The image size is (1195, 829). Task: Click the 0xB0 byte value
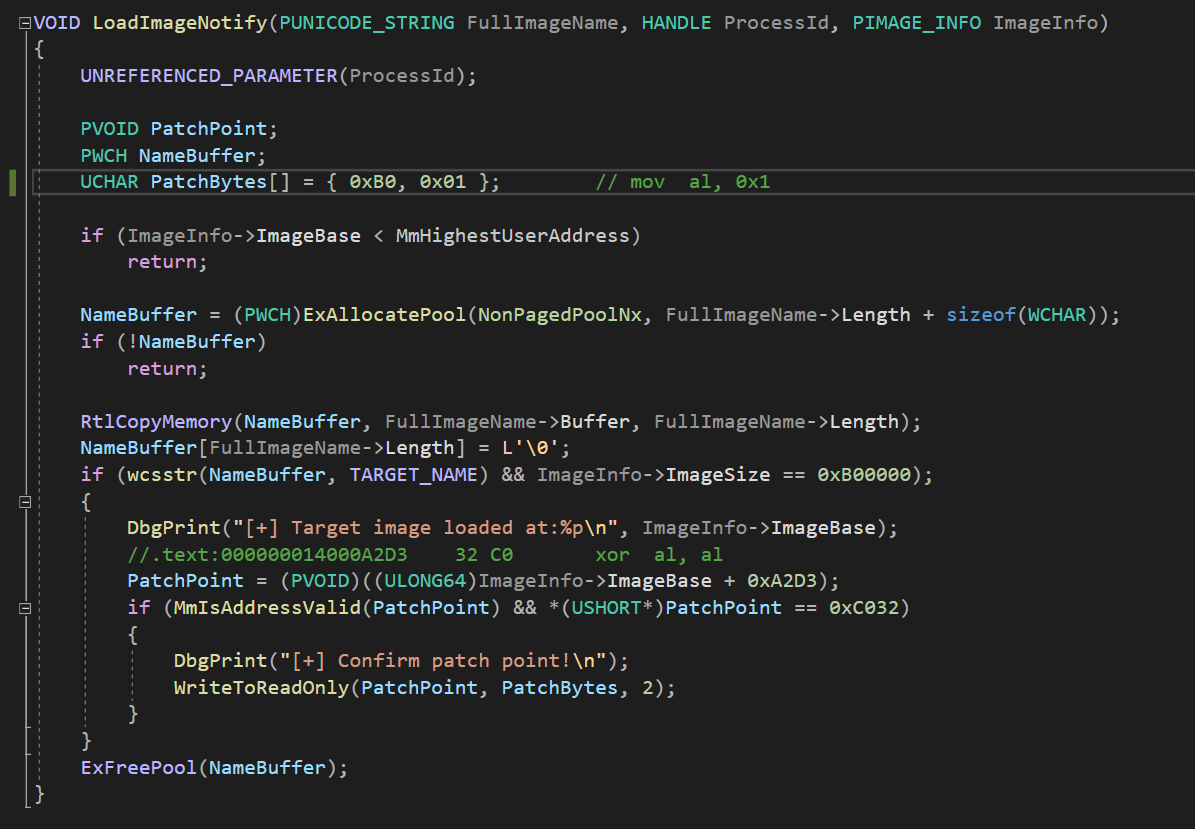373,182
